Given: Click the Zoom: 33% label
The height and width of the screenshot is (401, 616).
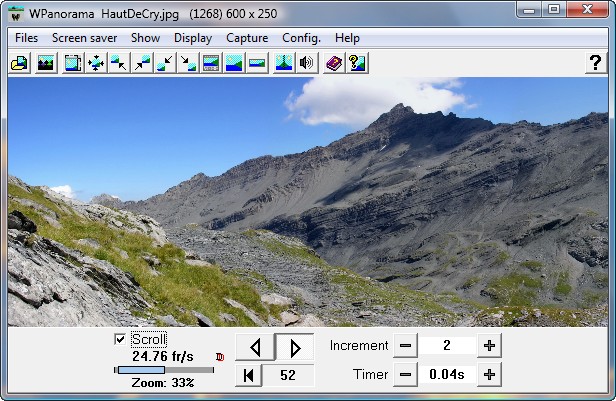Looking at the screenshot, I should [x=163, y=383].
